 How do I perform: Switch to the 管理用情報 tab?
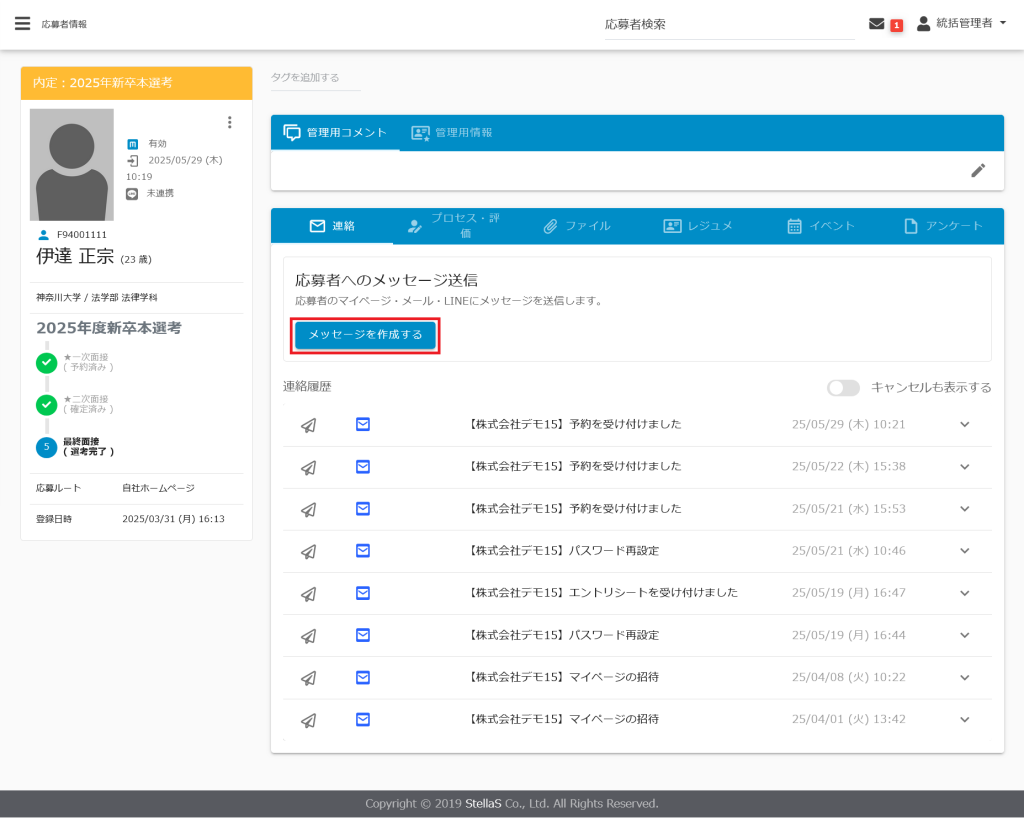coord(452,133)
